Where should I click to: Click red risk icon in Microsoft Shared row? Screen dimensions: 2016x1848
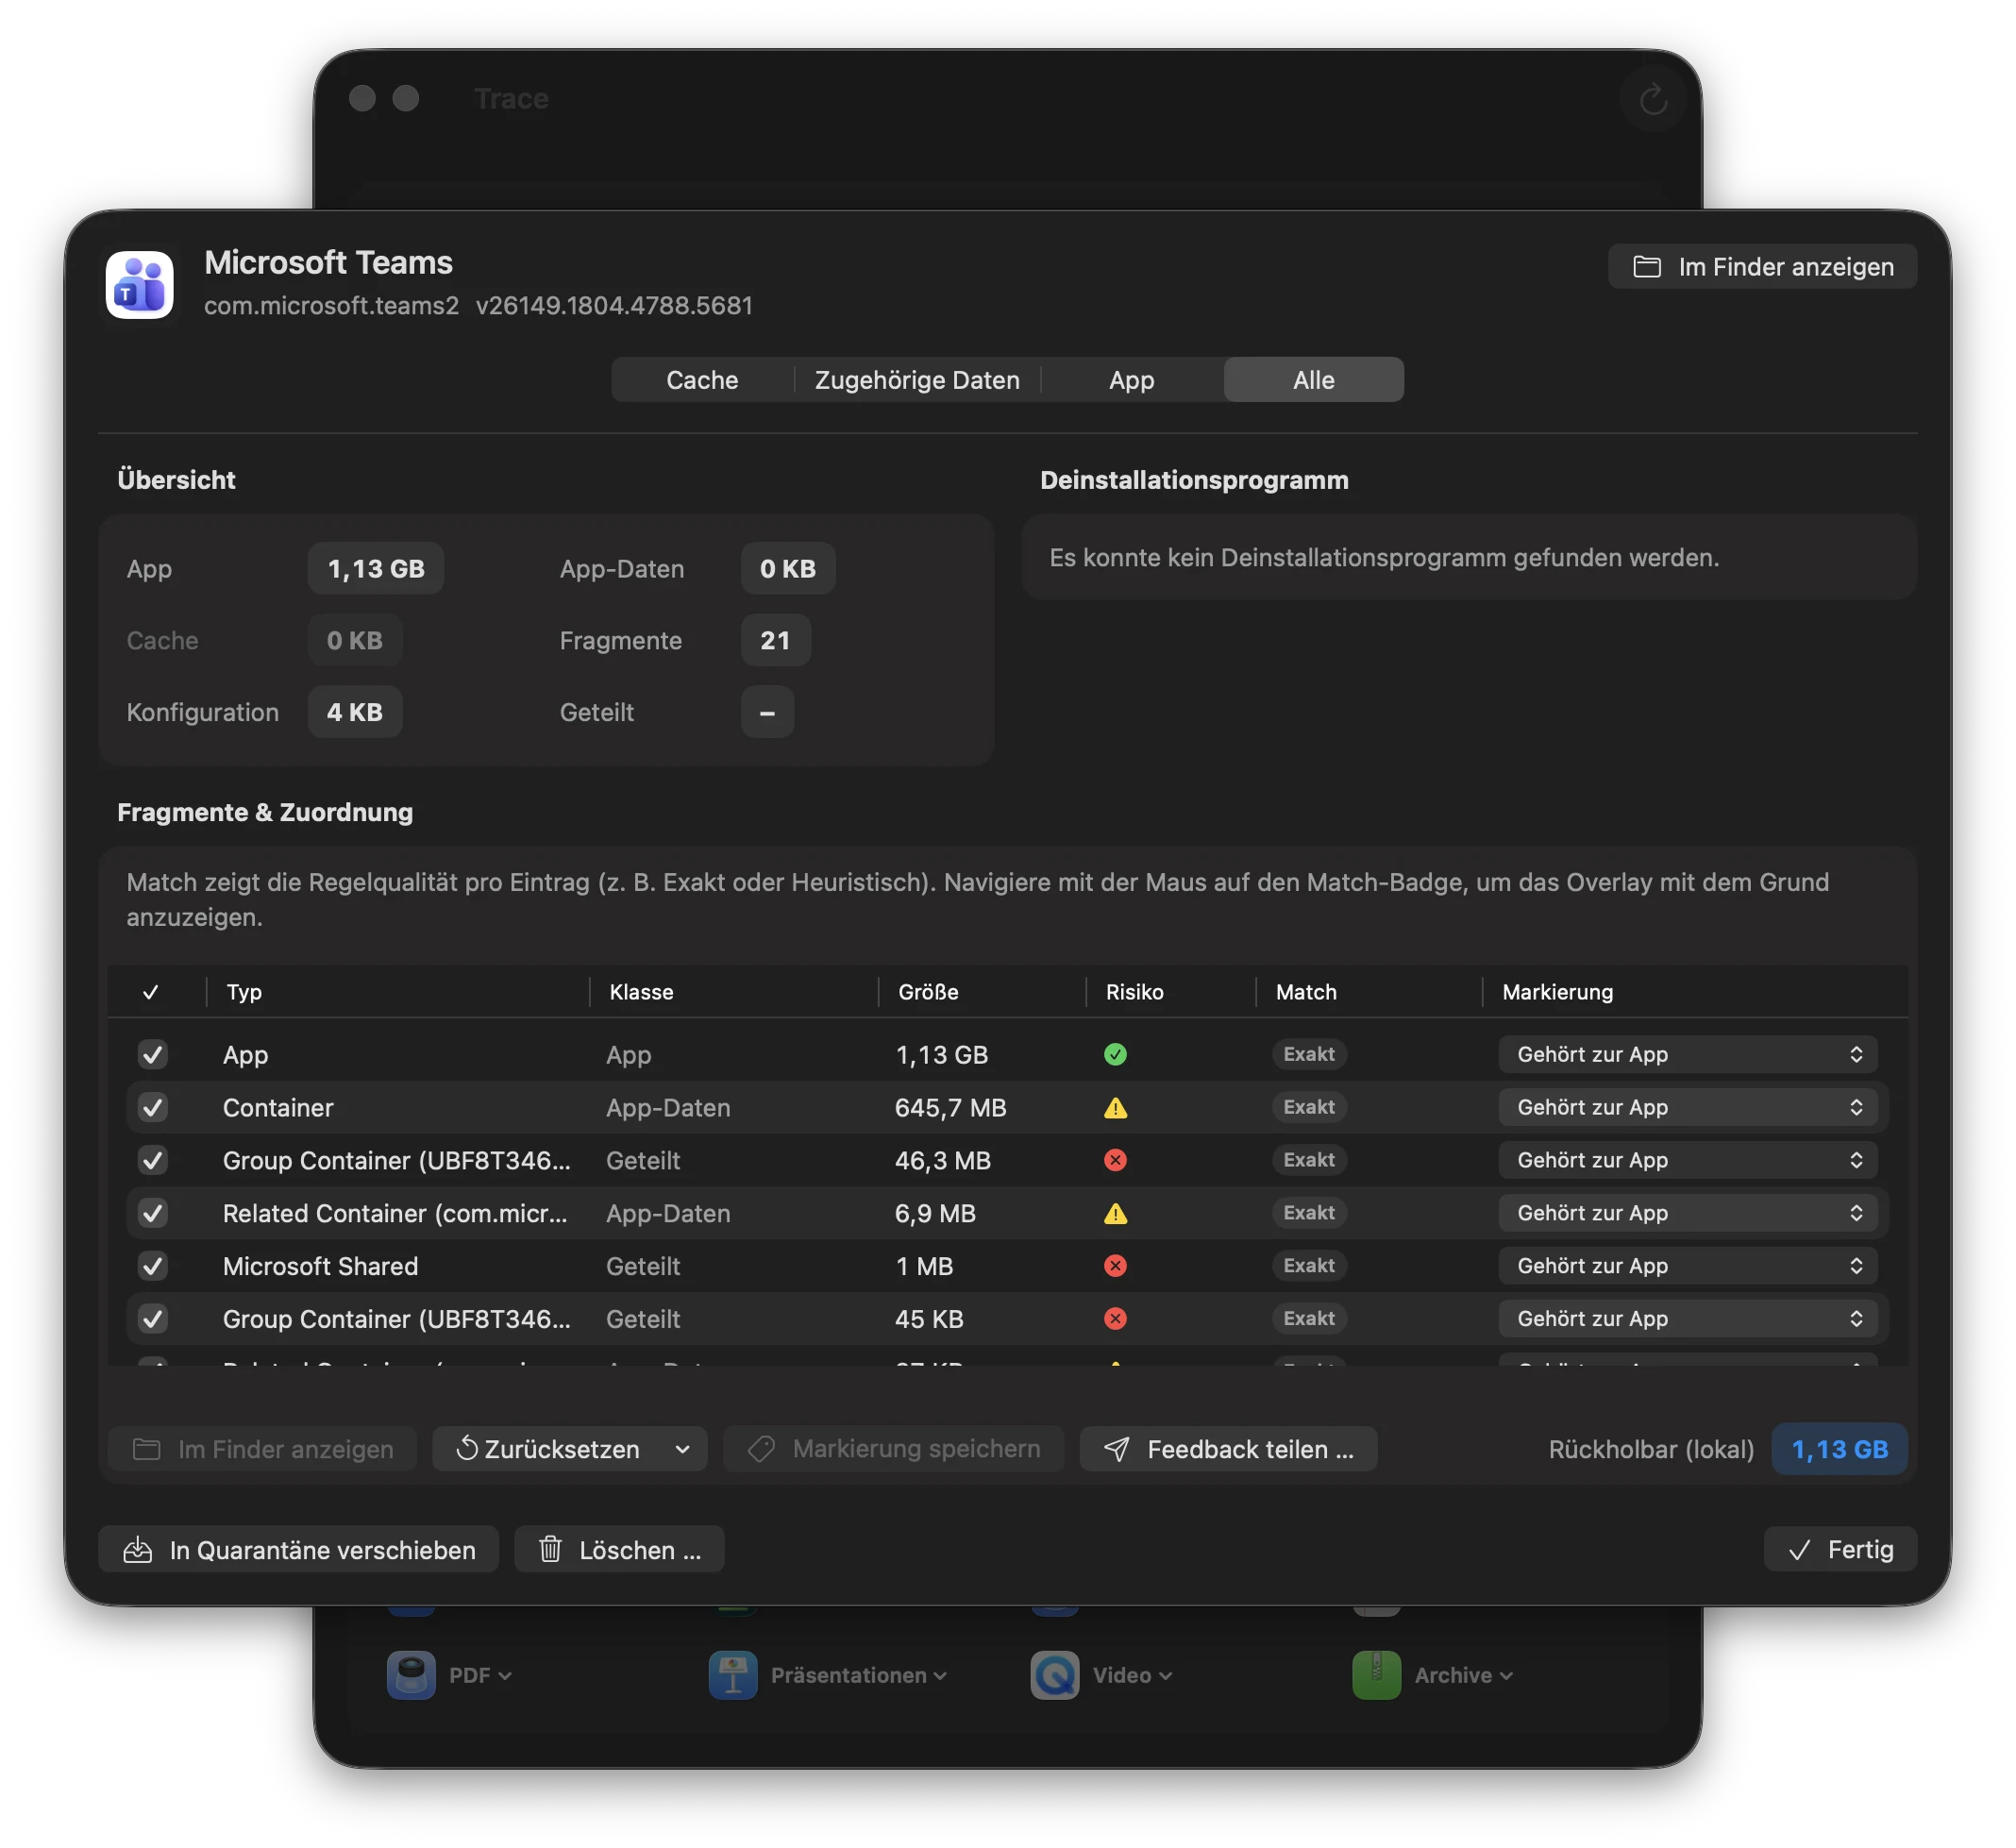1115,1266
